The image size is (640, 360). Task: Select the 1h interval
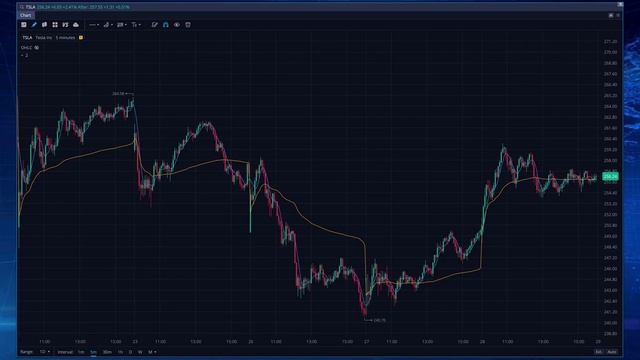[x=120, y=352]
